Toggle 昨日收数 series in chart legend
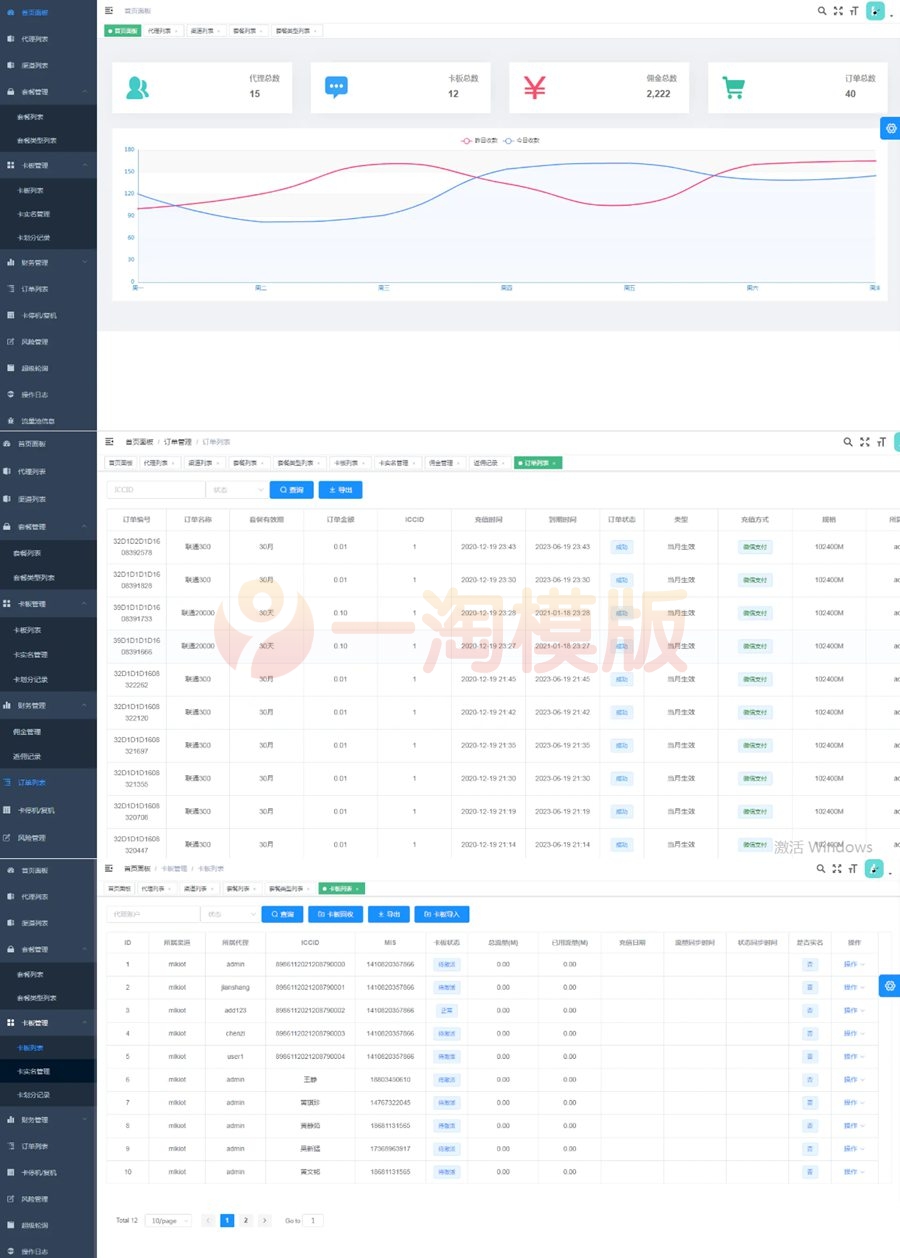Viewport: 900px width, 1258px height. point(479,141)
